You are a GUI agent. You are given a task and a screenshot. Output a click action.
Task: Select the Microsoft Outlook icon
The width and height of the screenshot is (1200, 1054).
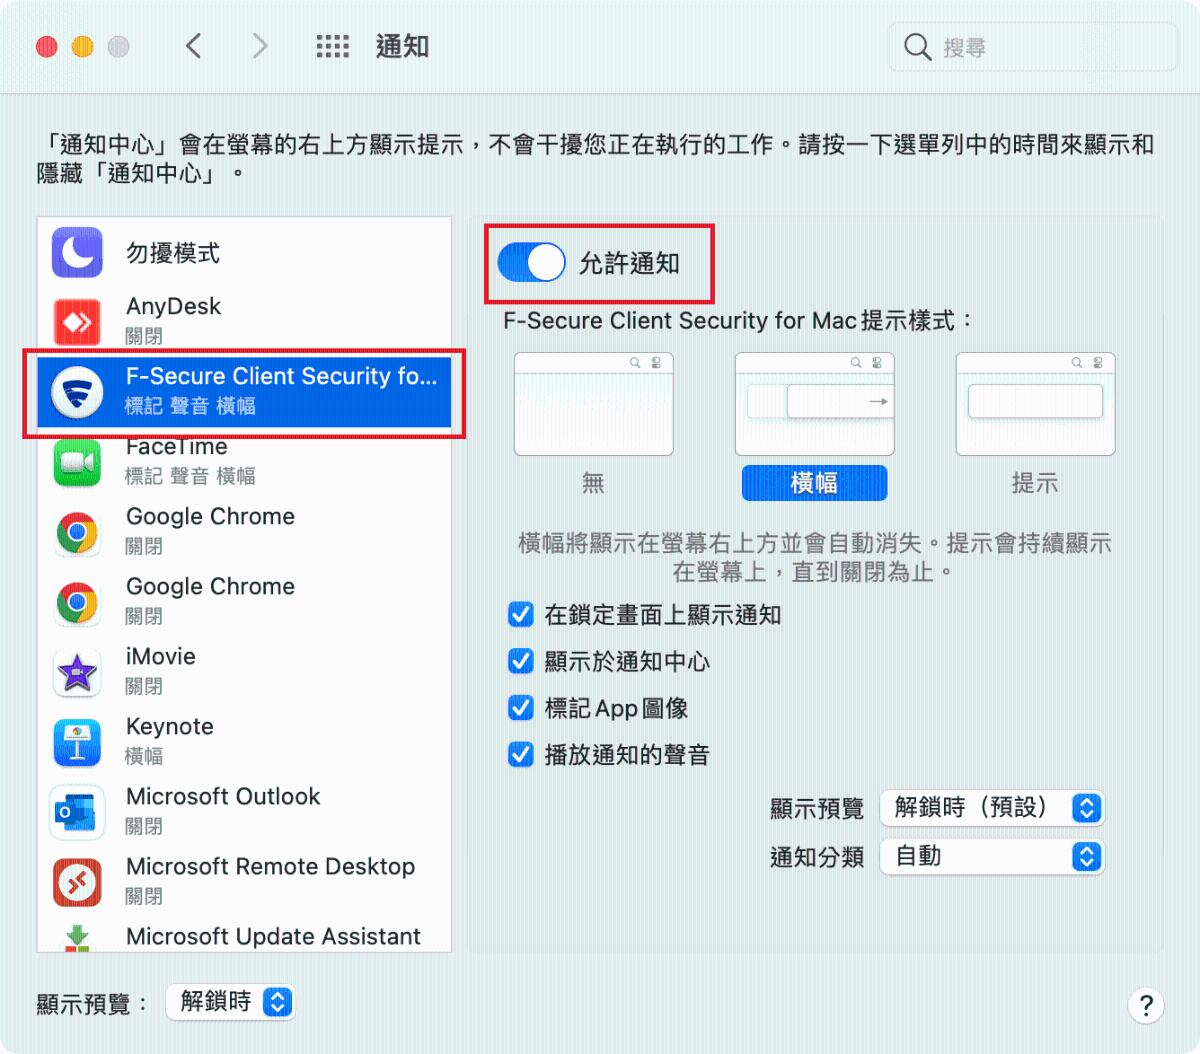[77, 812]
